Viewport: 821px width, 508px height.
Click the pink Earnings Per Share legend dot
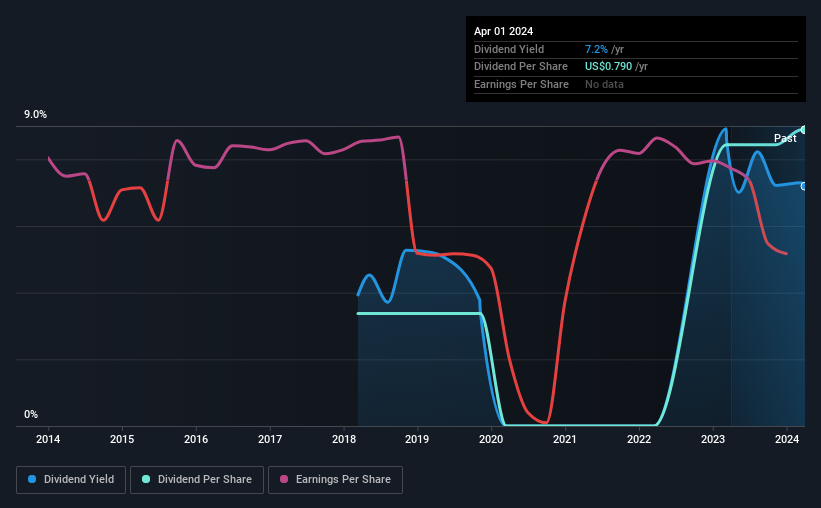(x=284, y=479)
